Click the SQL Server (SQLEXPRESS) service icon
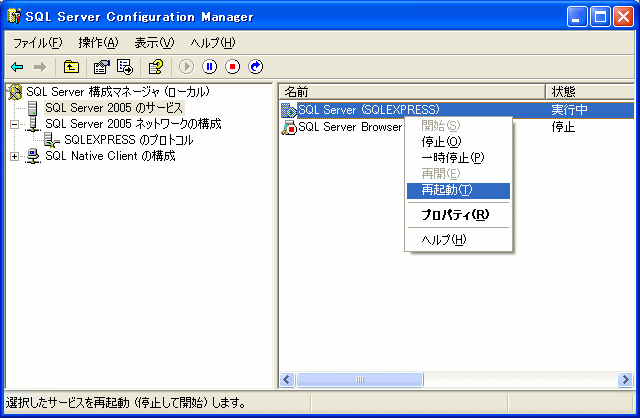640x418 pixels. pyautogui.click(x=289, y=110)
